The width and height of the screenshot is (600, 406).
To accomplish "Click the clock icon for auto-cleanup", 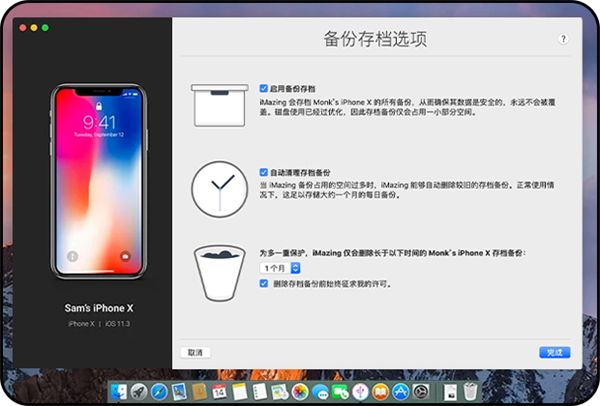I will tap(220, 189).
